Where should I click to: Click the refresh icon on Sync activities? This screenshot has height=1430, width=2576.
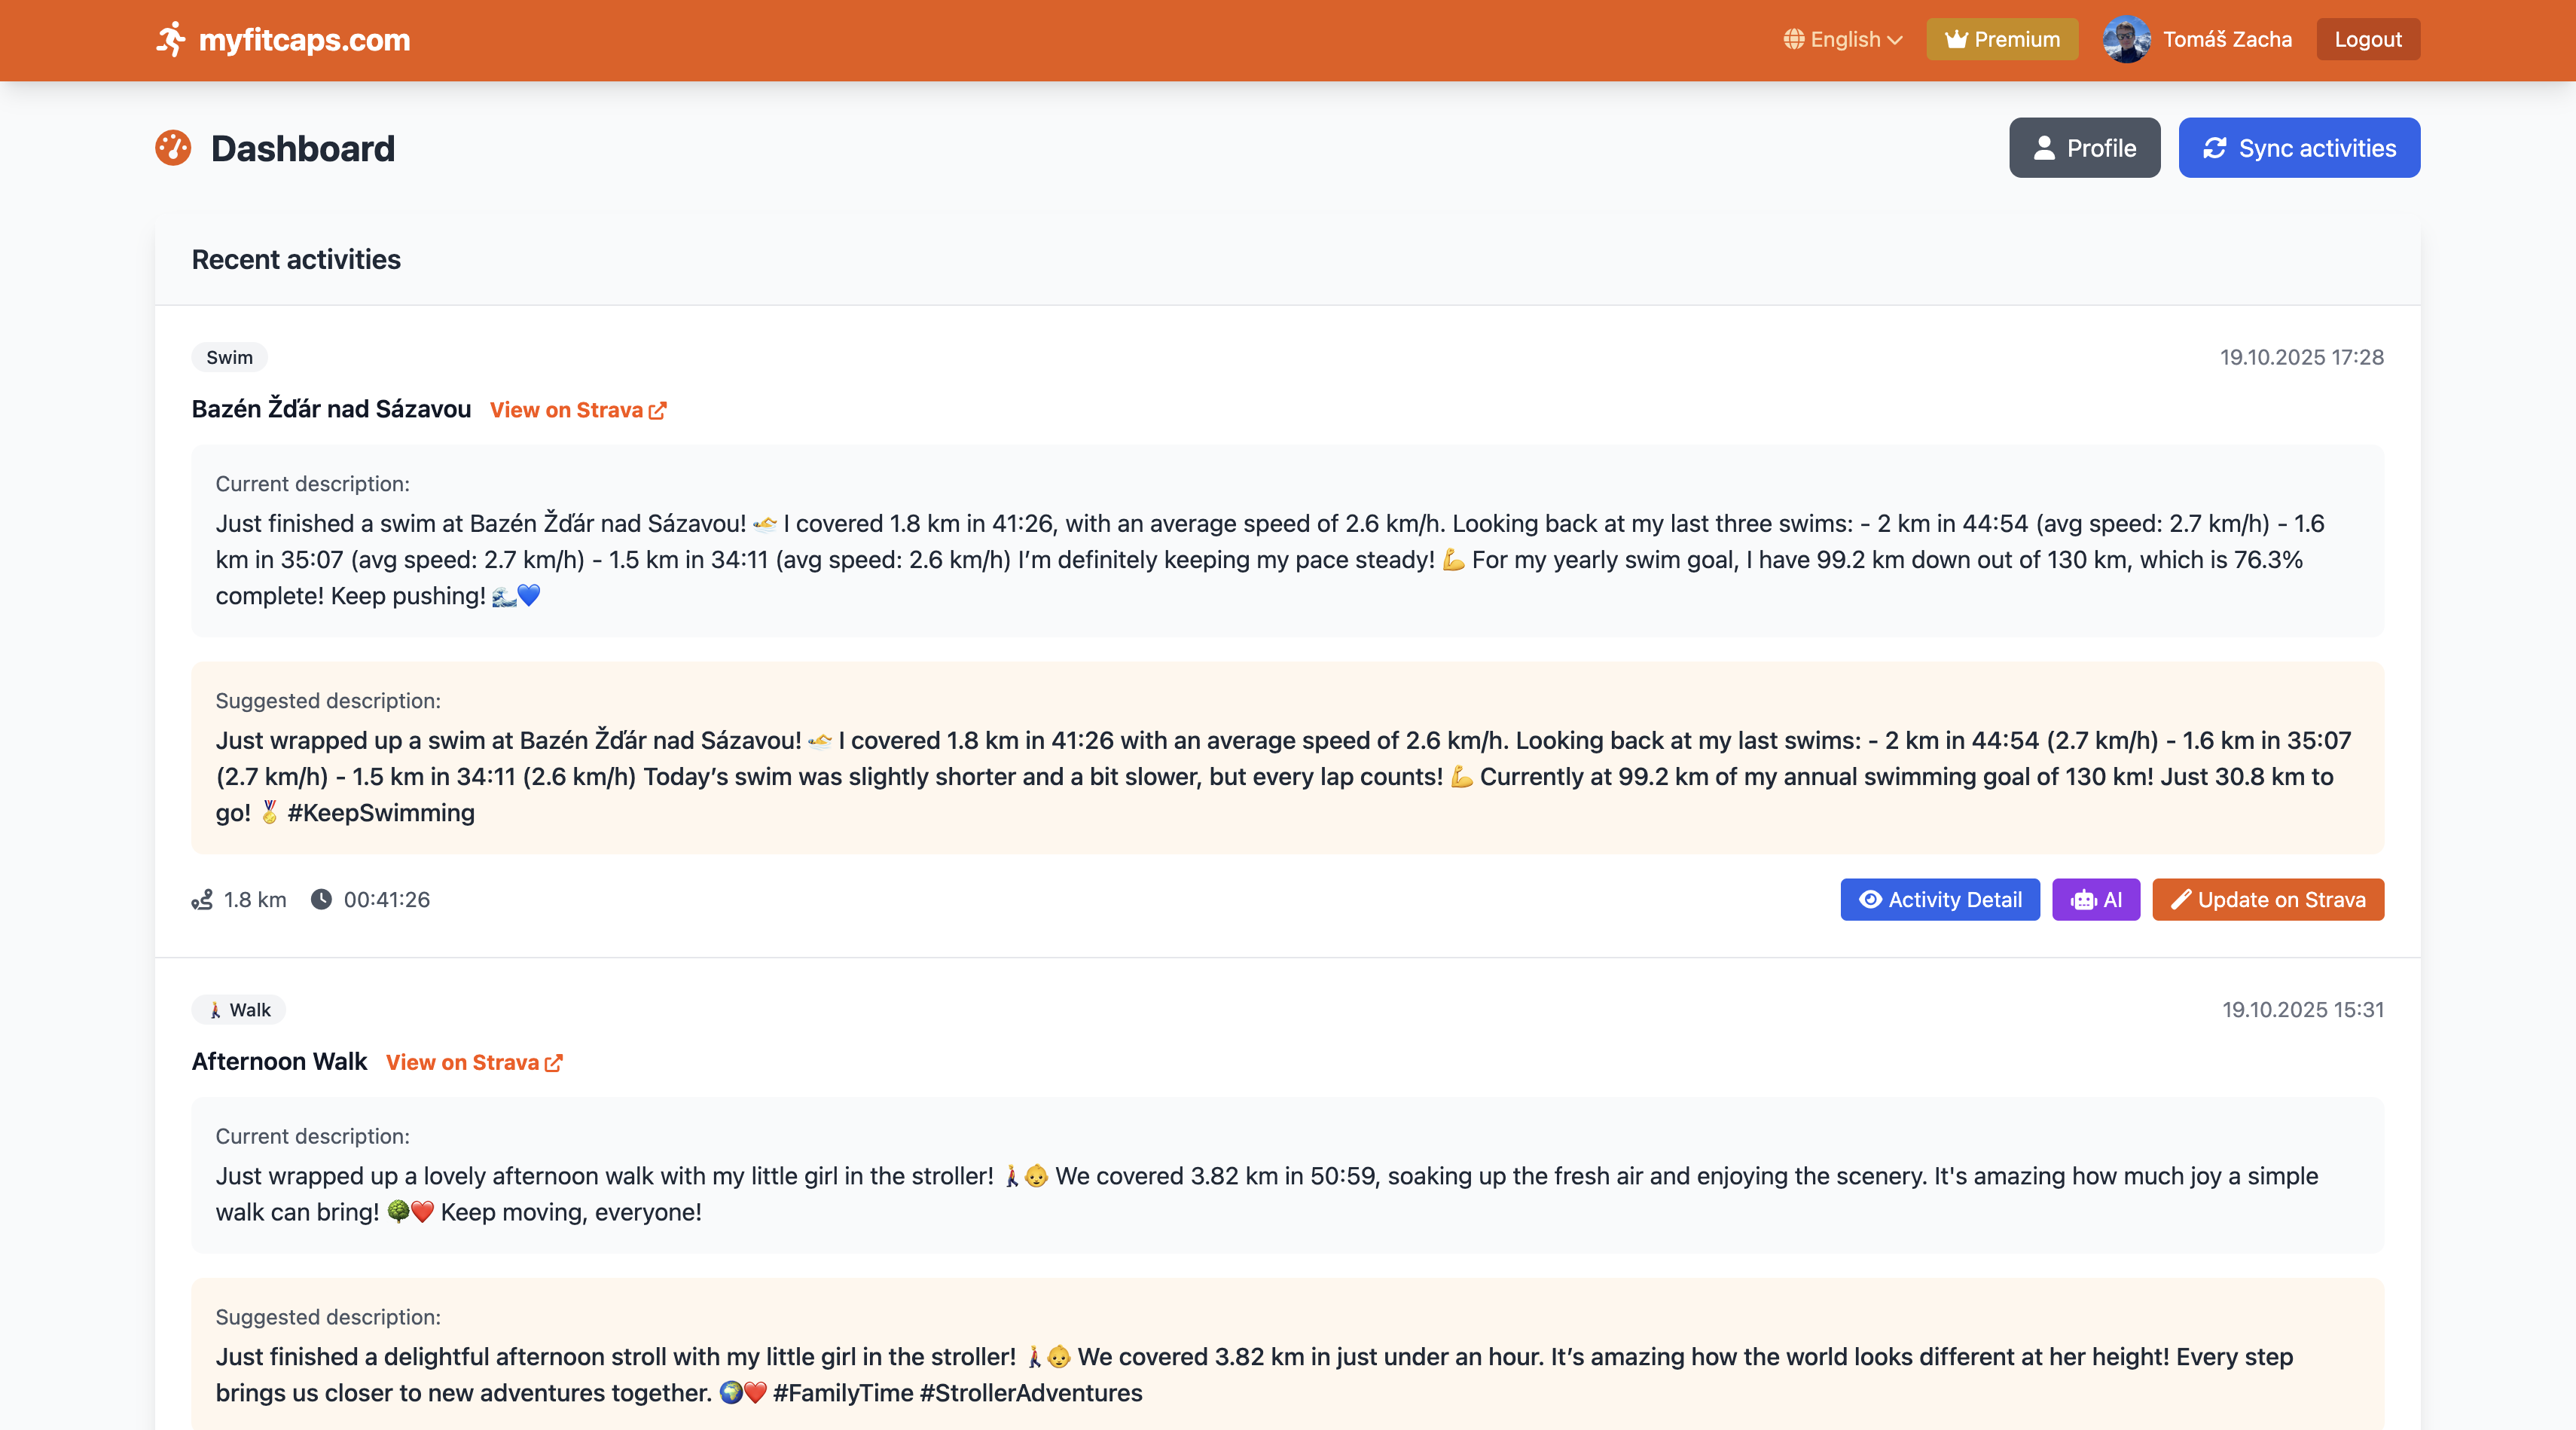pyautogui.click(x=2215, y=147)
